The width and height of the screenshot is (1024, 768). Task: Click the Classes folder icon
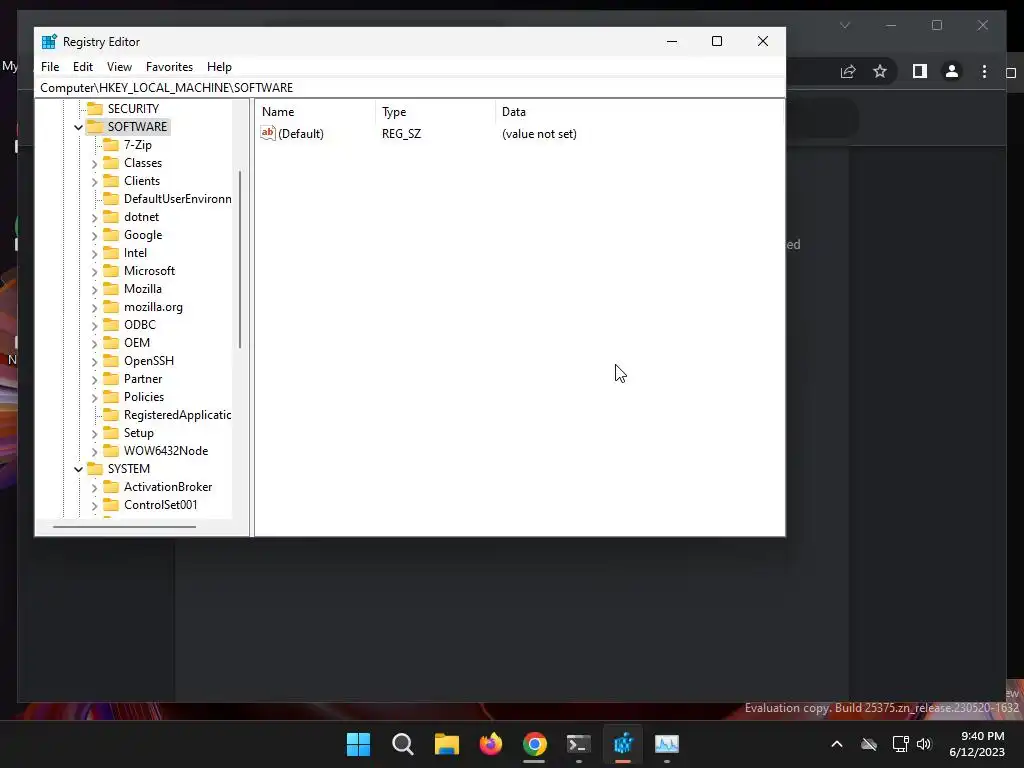click(111, 163)
